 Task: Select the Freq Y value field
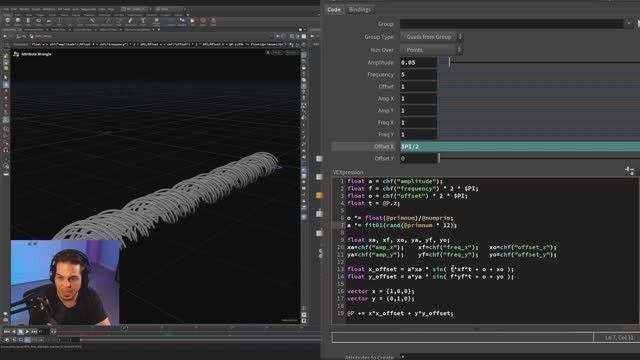[x=418, y=134]
